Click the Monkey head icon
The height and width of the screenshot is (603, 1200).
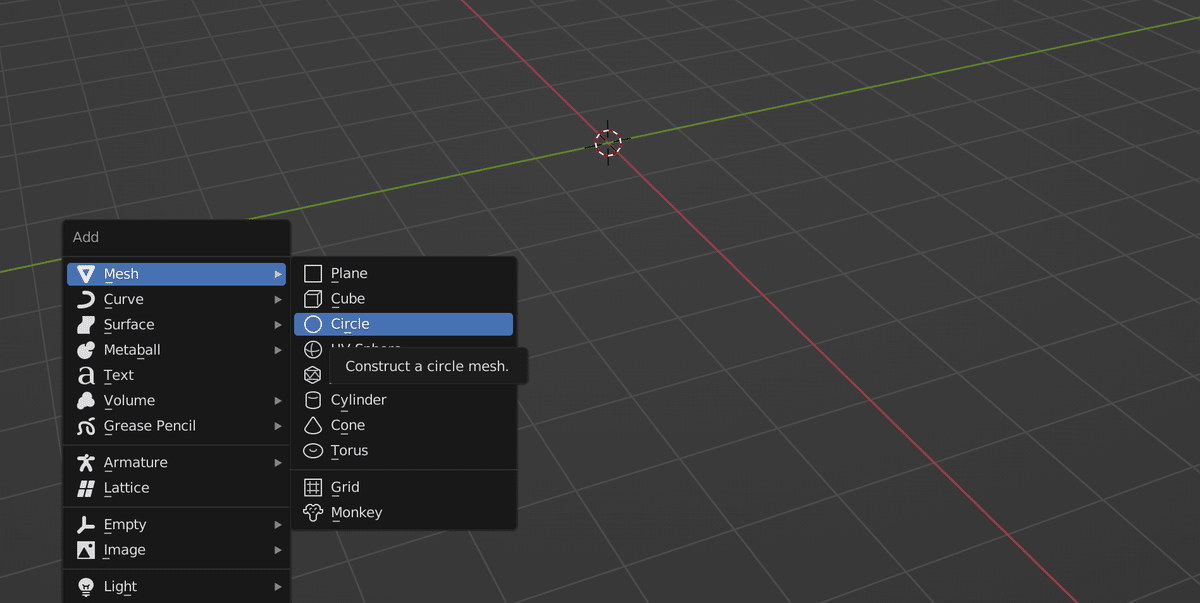tap(313, 513)
